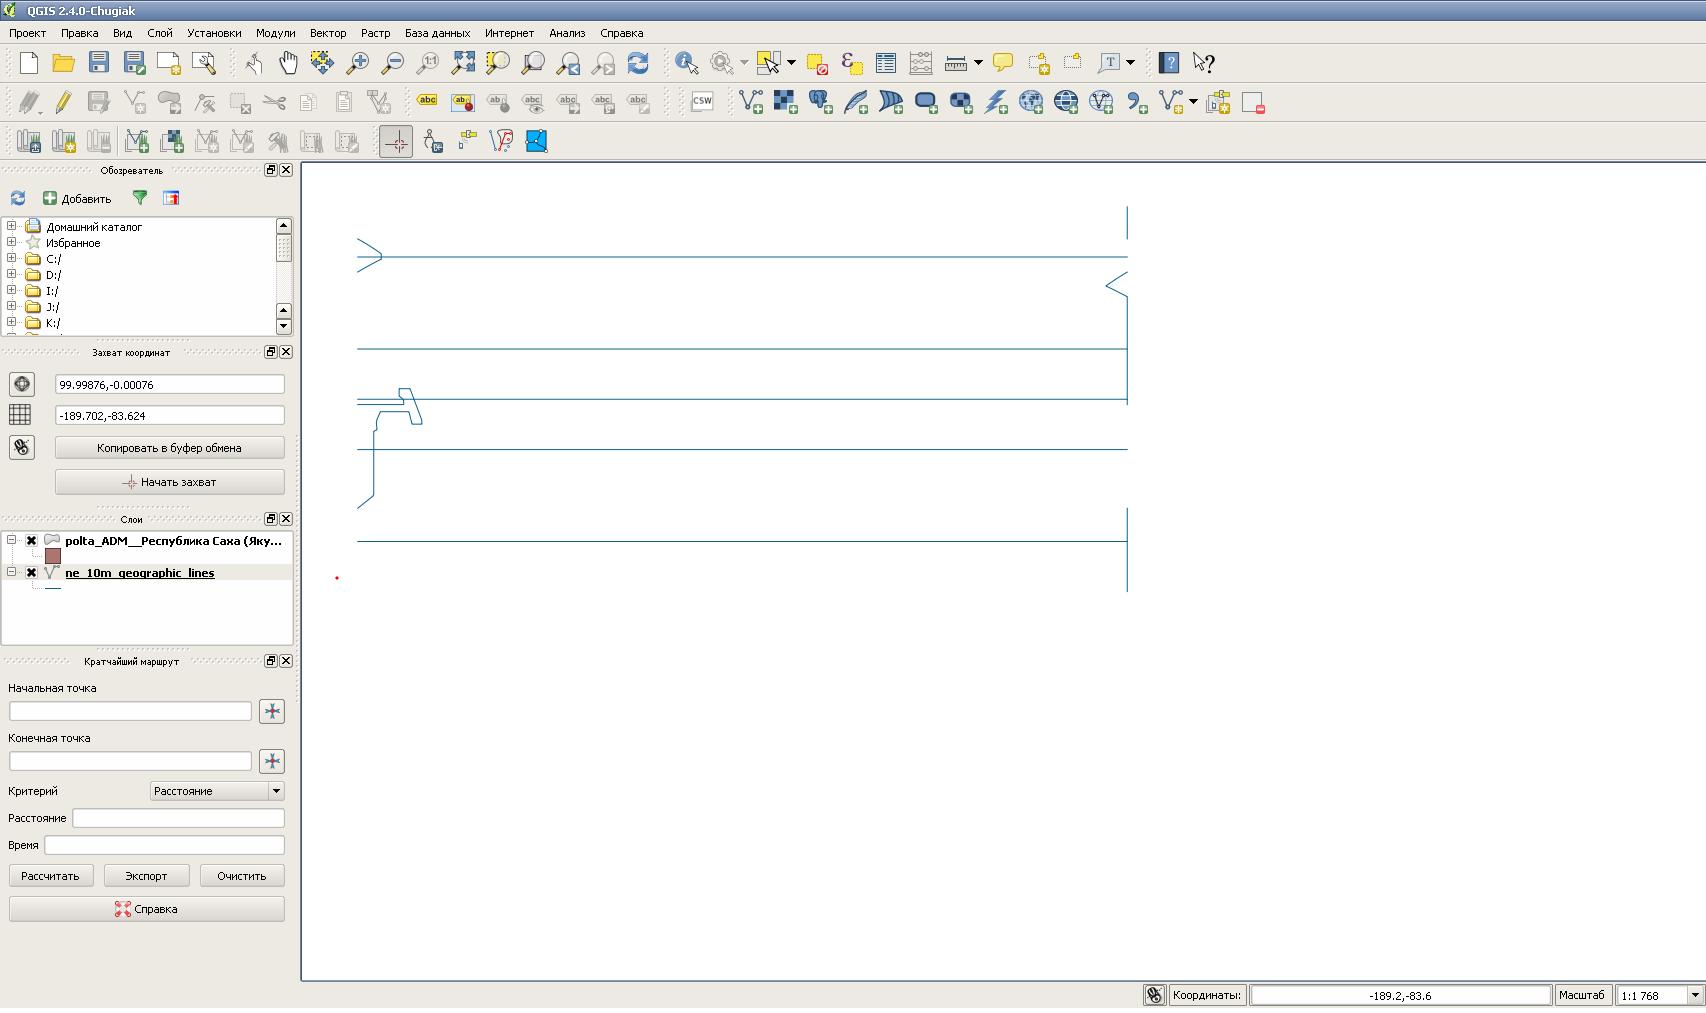Open the Вектор menu
This screenshot has width=1706, height=1013.
[328, 33]
